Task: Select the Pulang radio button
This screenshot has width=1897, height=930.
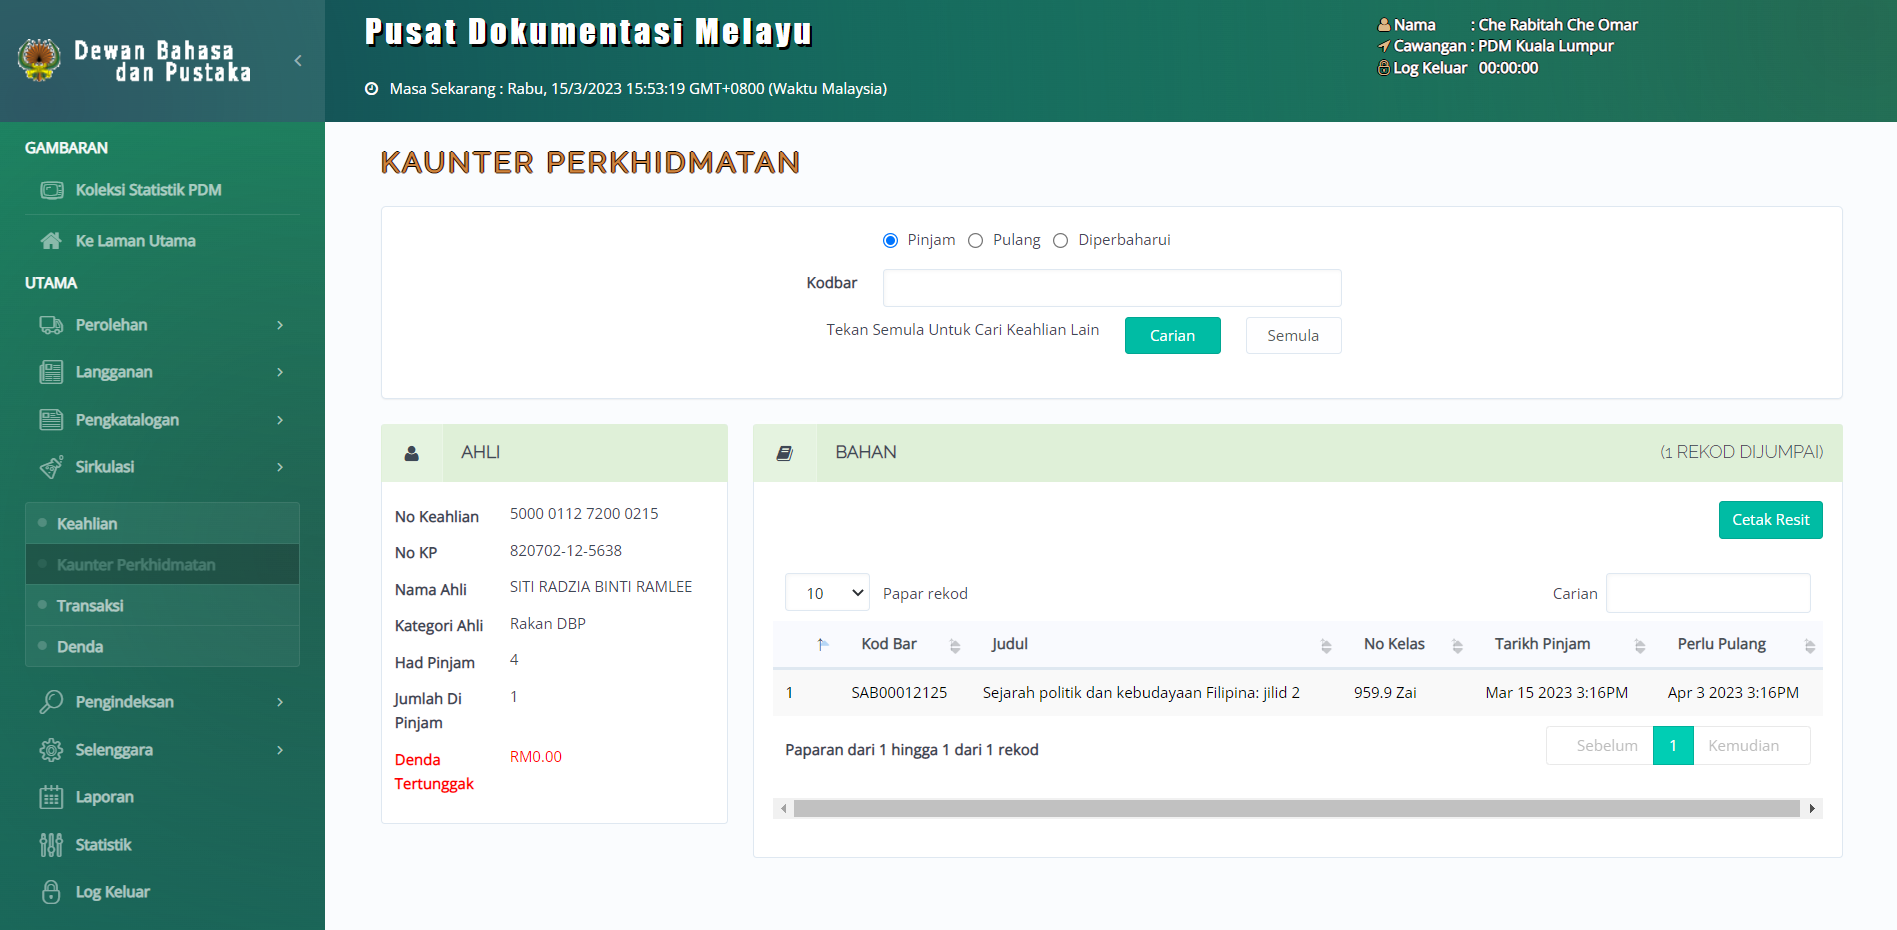Action: click(x=976, y=240)
